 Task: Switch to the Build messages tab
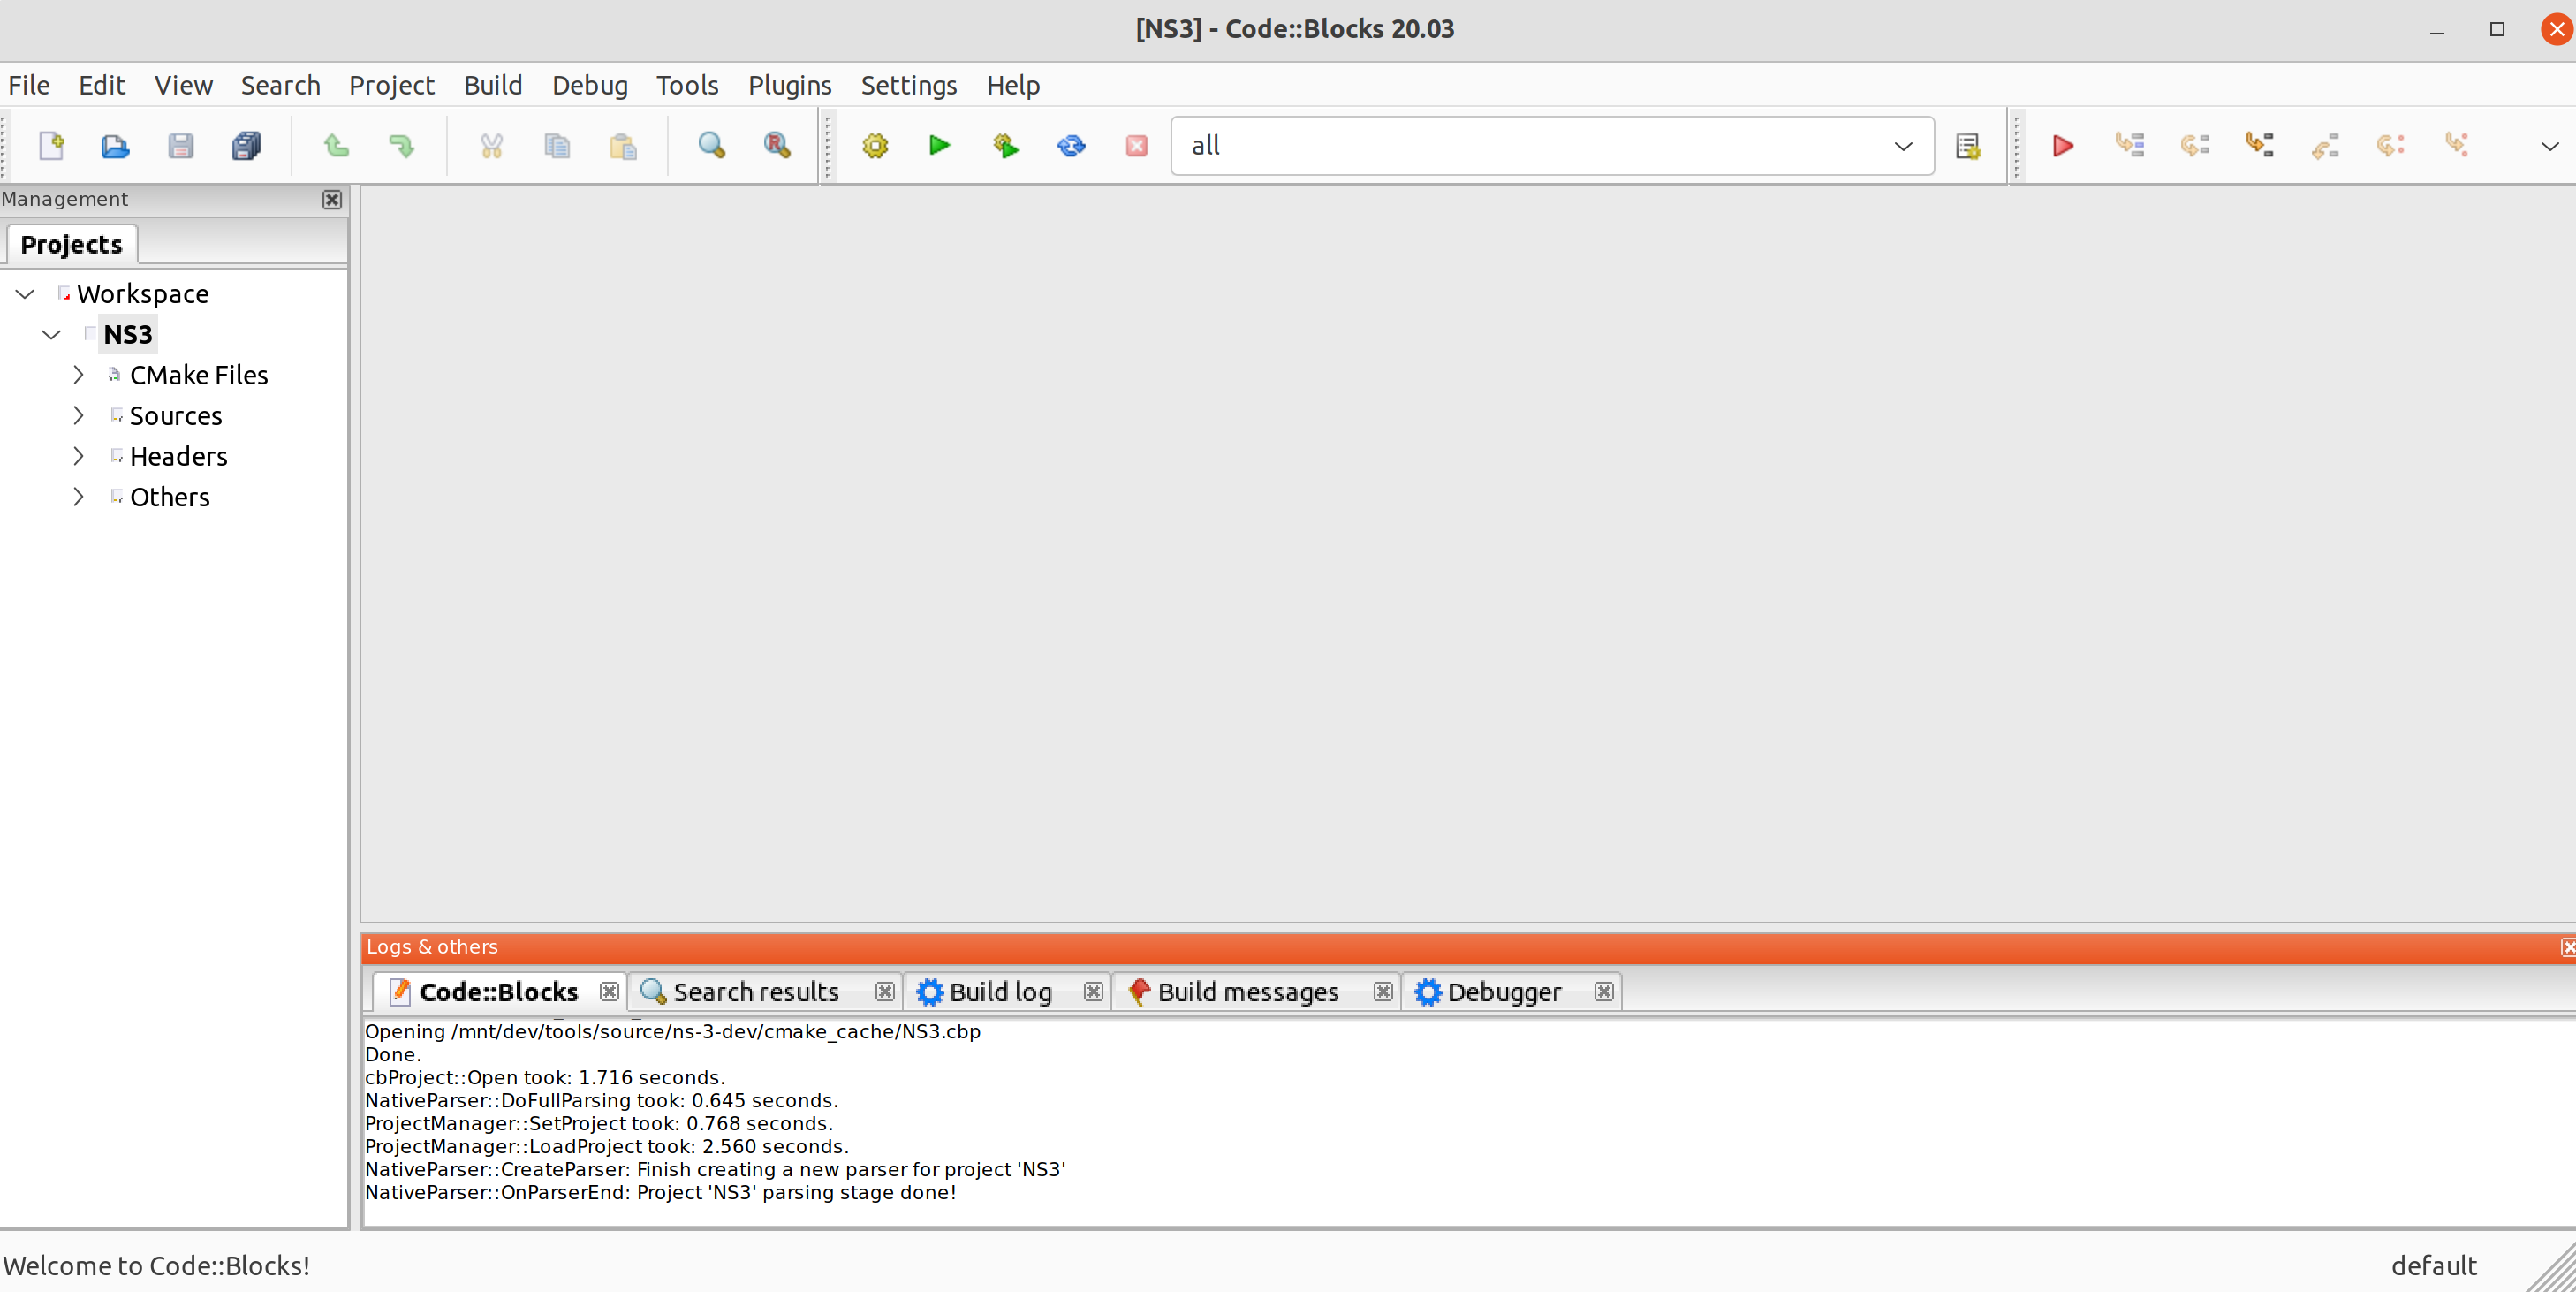(x=1246, y=991)
